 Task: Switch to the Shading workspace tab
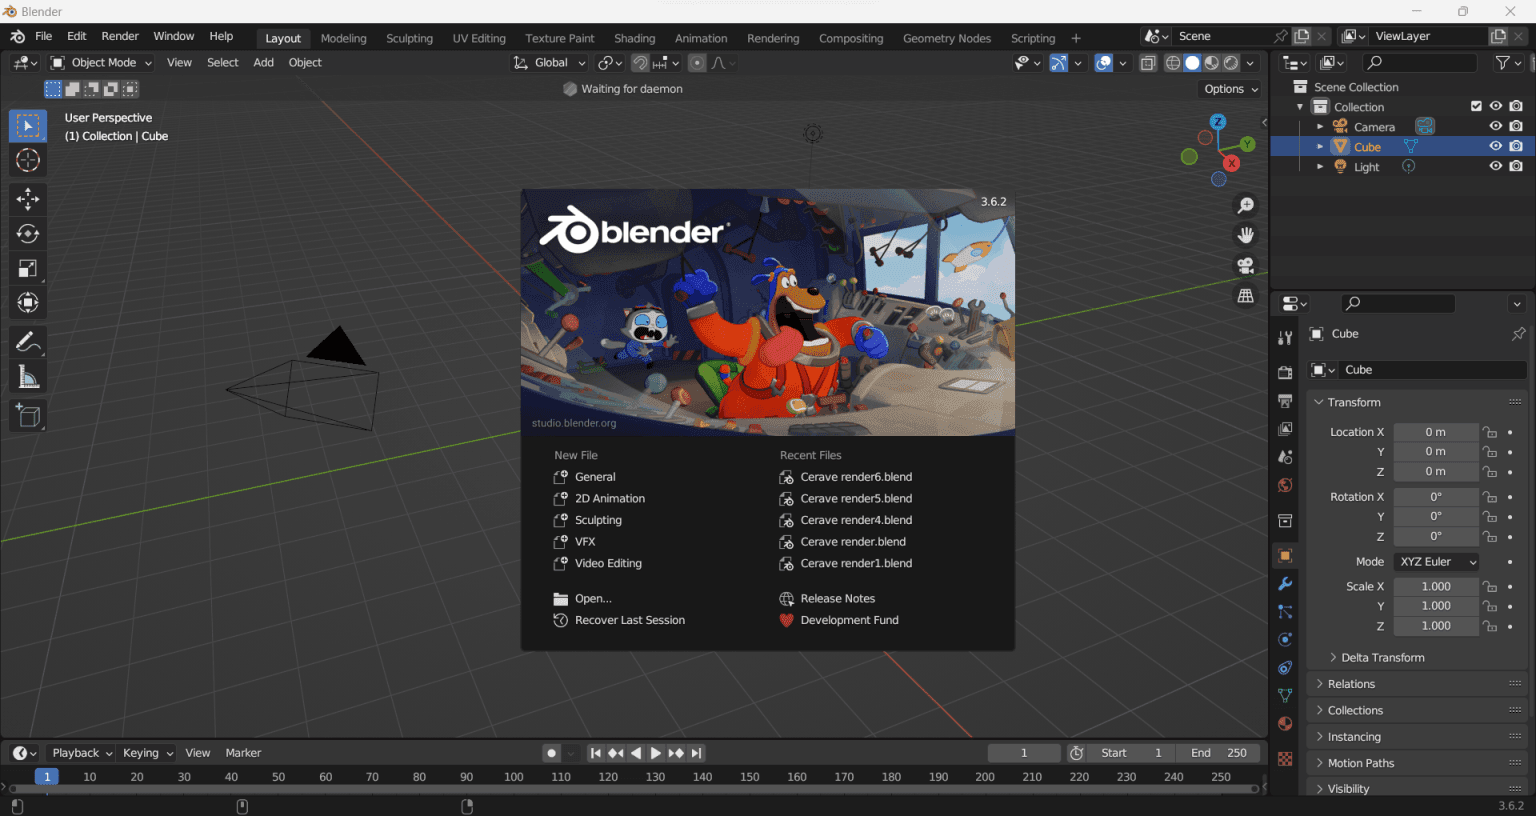click(x=634, y=38)
